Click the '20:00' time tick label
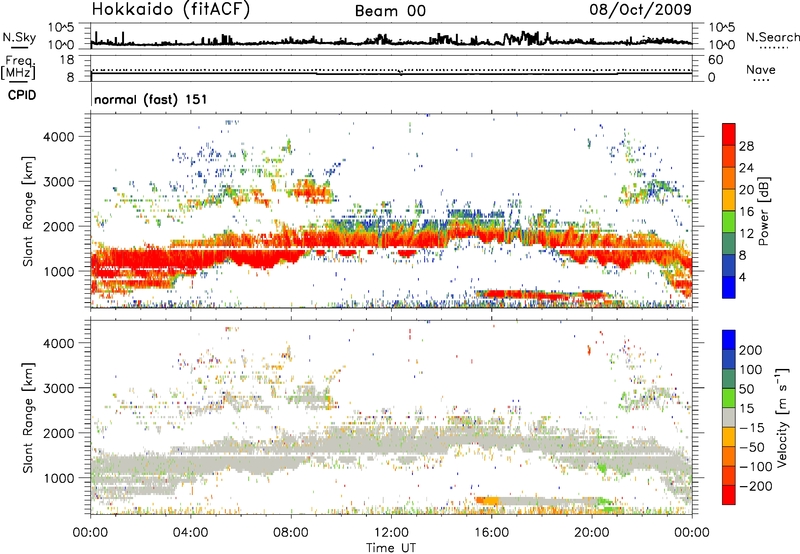 point(591,533)
